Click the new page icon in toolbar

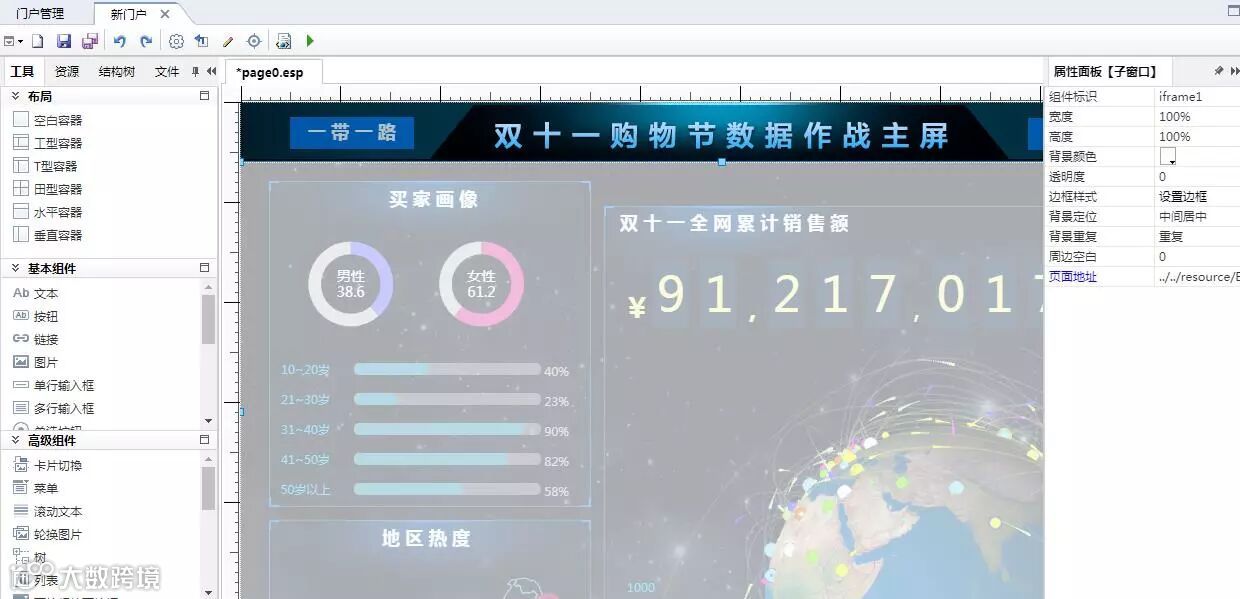[37, 41]
